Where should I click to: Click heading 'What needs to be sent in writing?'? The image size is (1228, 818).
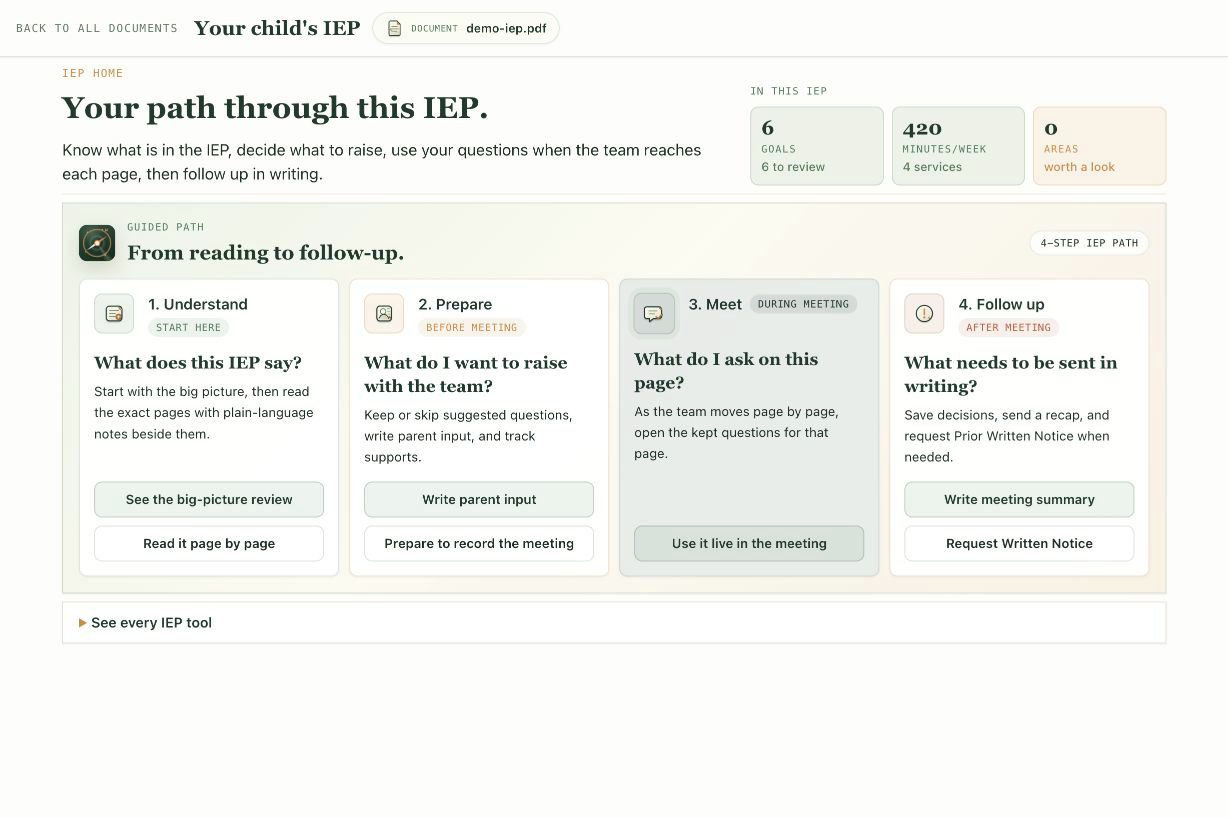pyautogui.click(x=1011, y=374)
